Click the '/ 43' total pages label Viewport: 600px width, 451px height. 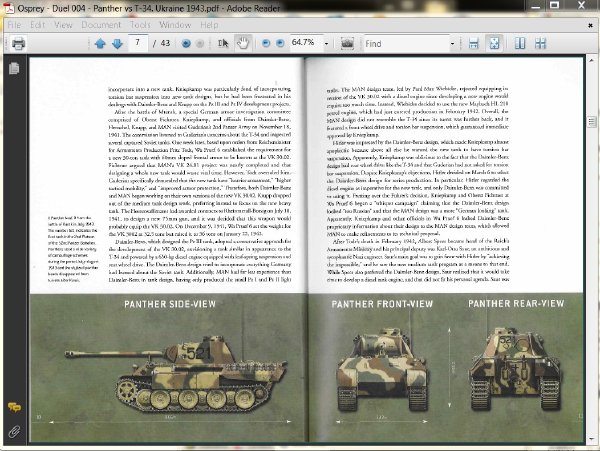tap(161, 43)
